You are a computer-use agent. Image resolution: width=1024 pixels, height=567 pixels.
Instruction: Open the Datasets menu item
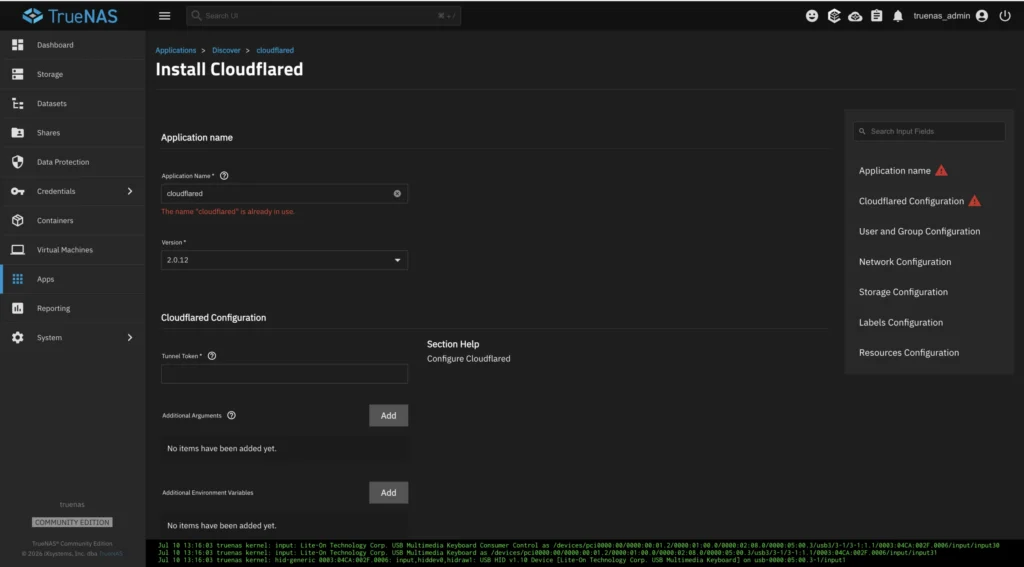tap(72, 103)
